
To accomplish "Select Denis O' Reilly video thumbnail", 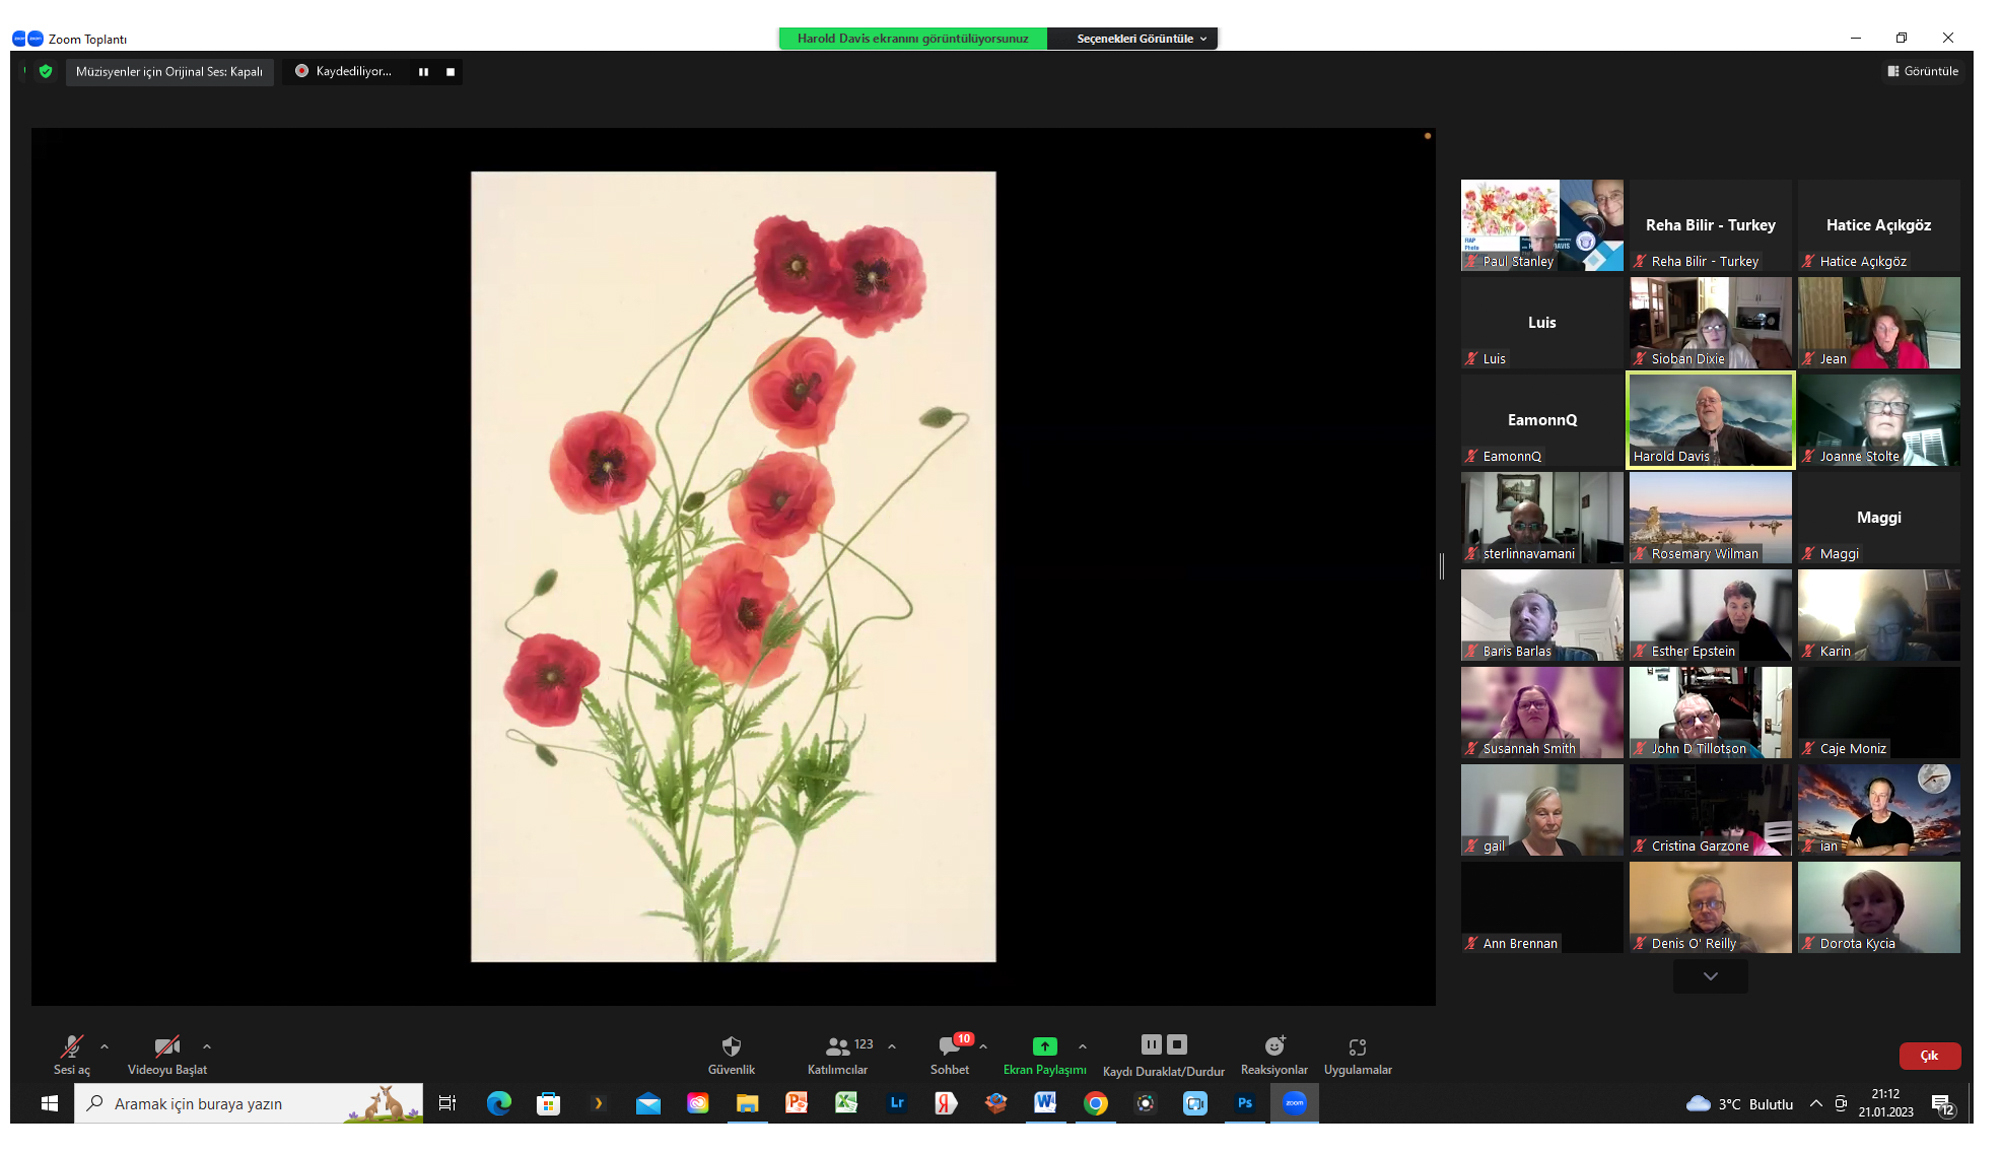I will pos(1710,907).
